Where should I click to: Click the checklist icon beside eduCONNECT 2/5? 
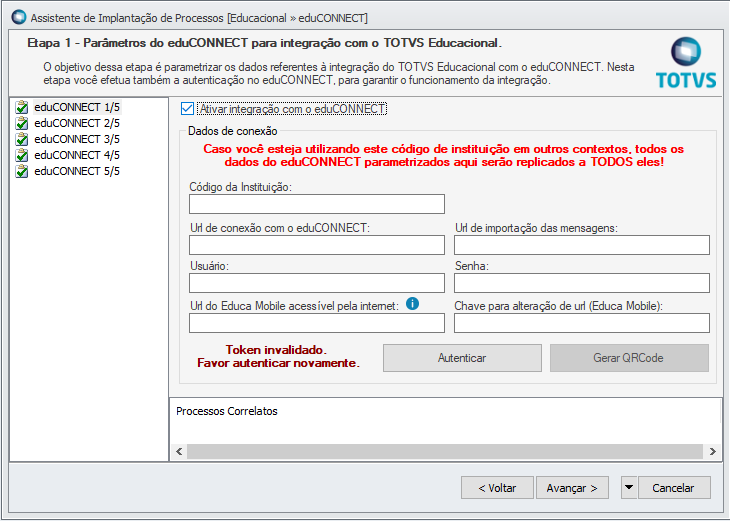click(x=21, y=123)
